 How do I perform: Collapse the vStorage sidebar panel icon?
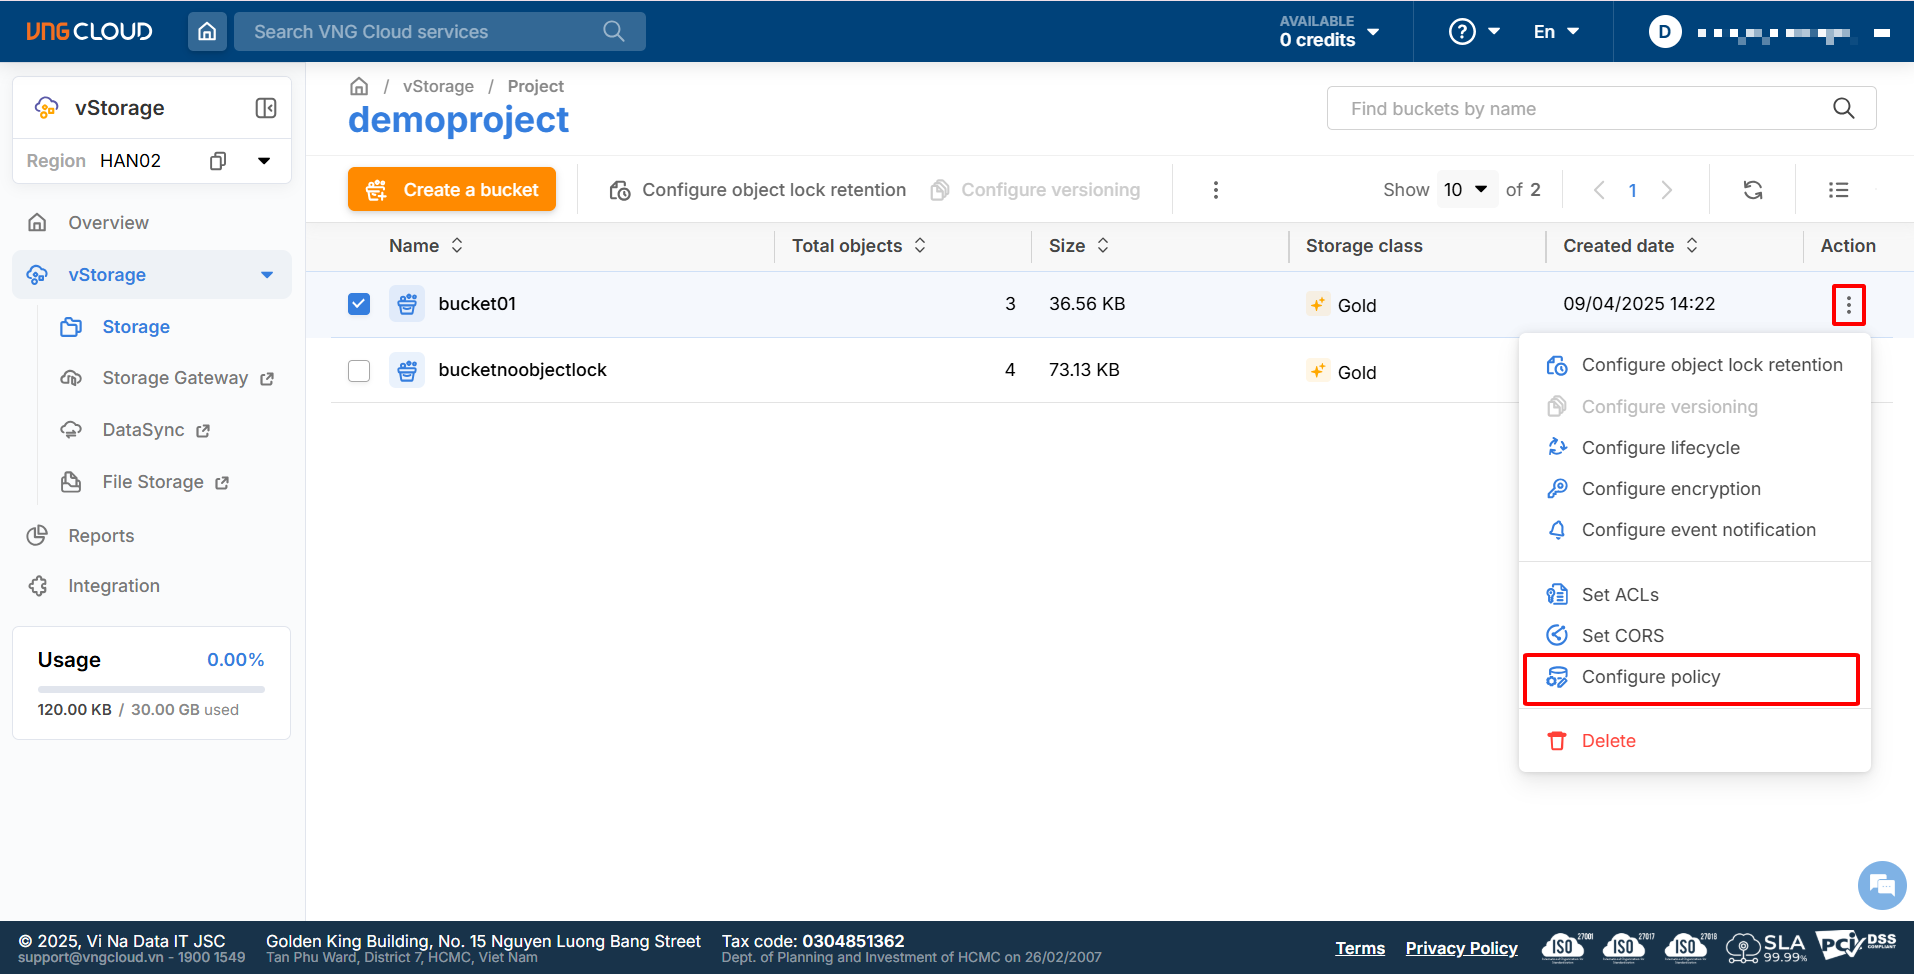click(266, 108)
